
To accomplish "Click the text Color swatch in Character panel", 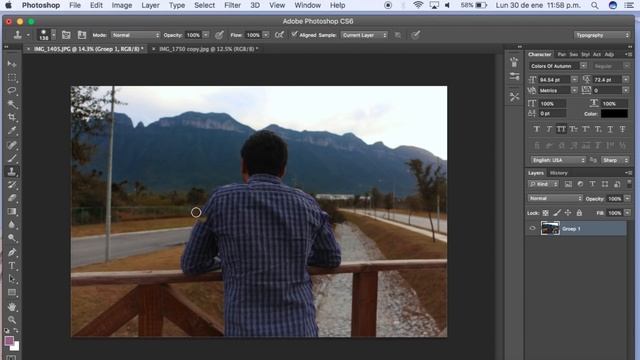I will click(x=614, y=114).
